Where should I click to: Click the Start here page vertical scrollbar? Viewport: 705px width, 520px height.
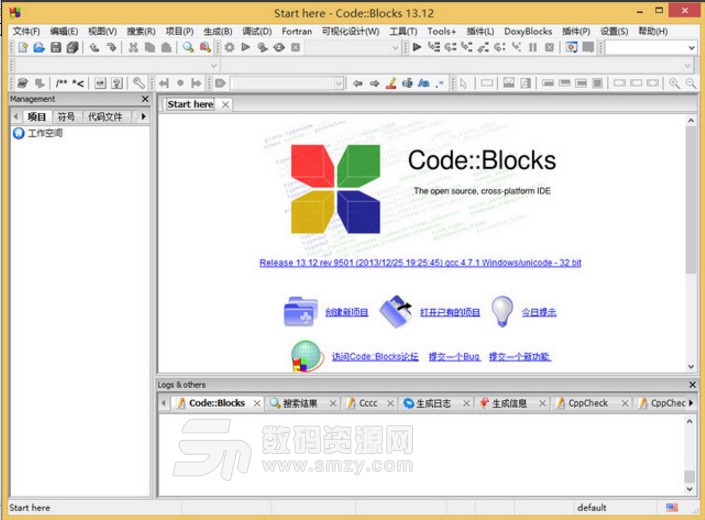pos(691,243)
